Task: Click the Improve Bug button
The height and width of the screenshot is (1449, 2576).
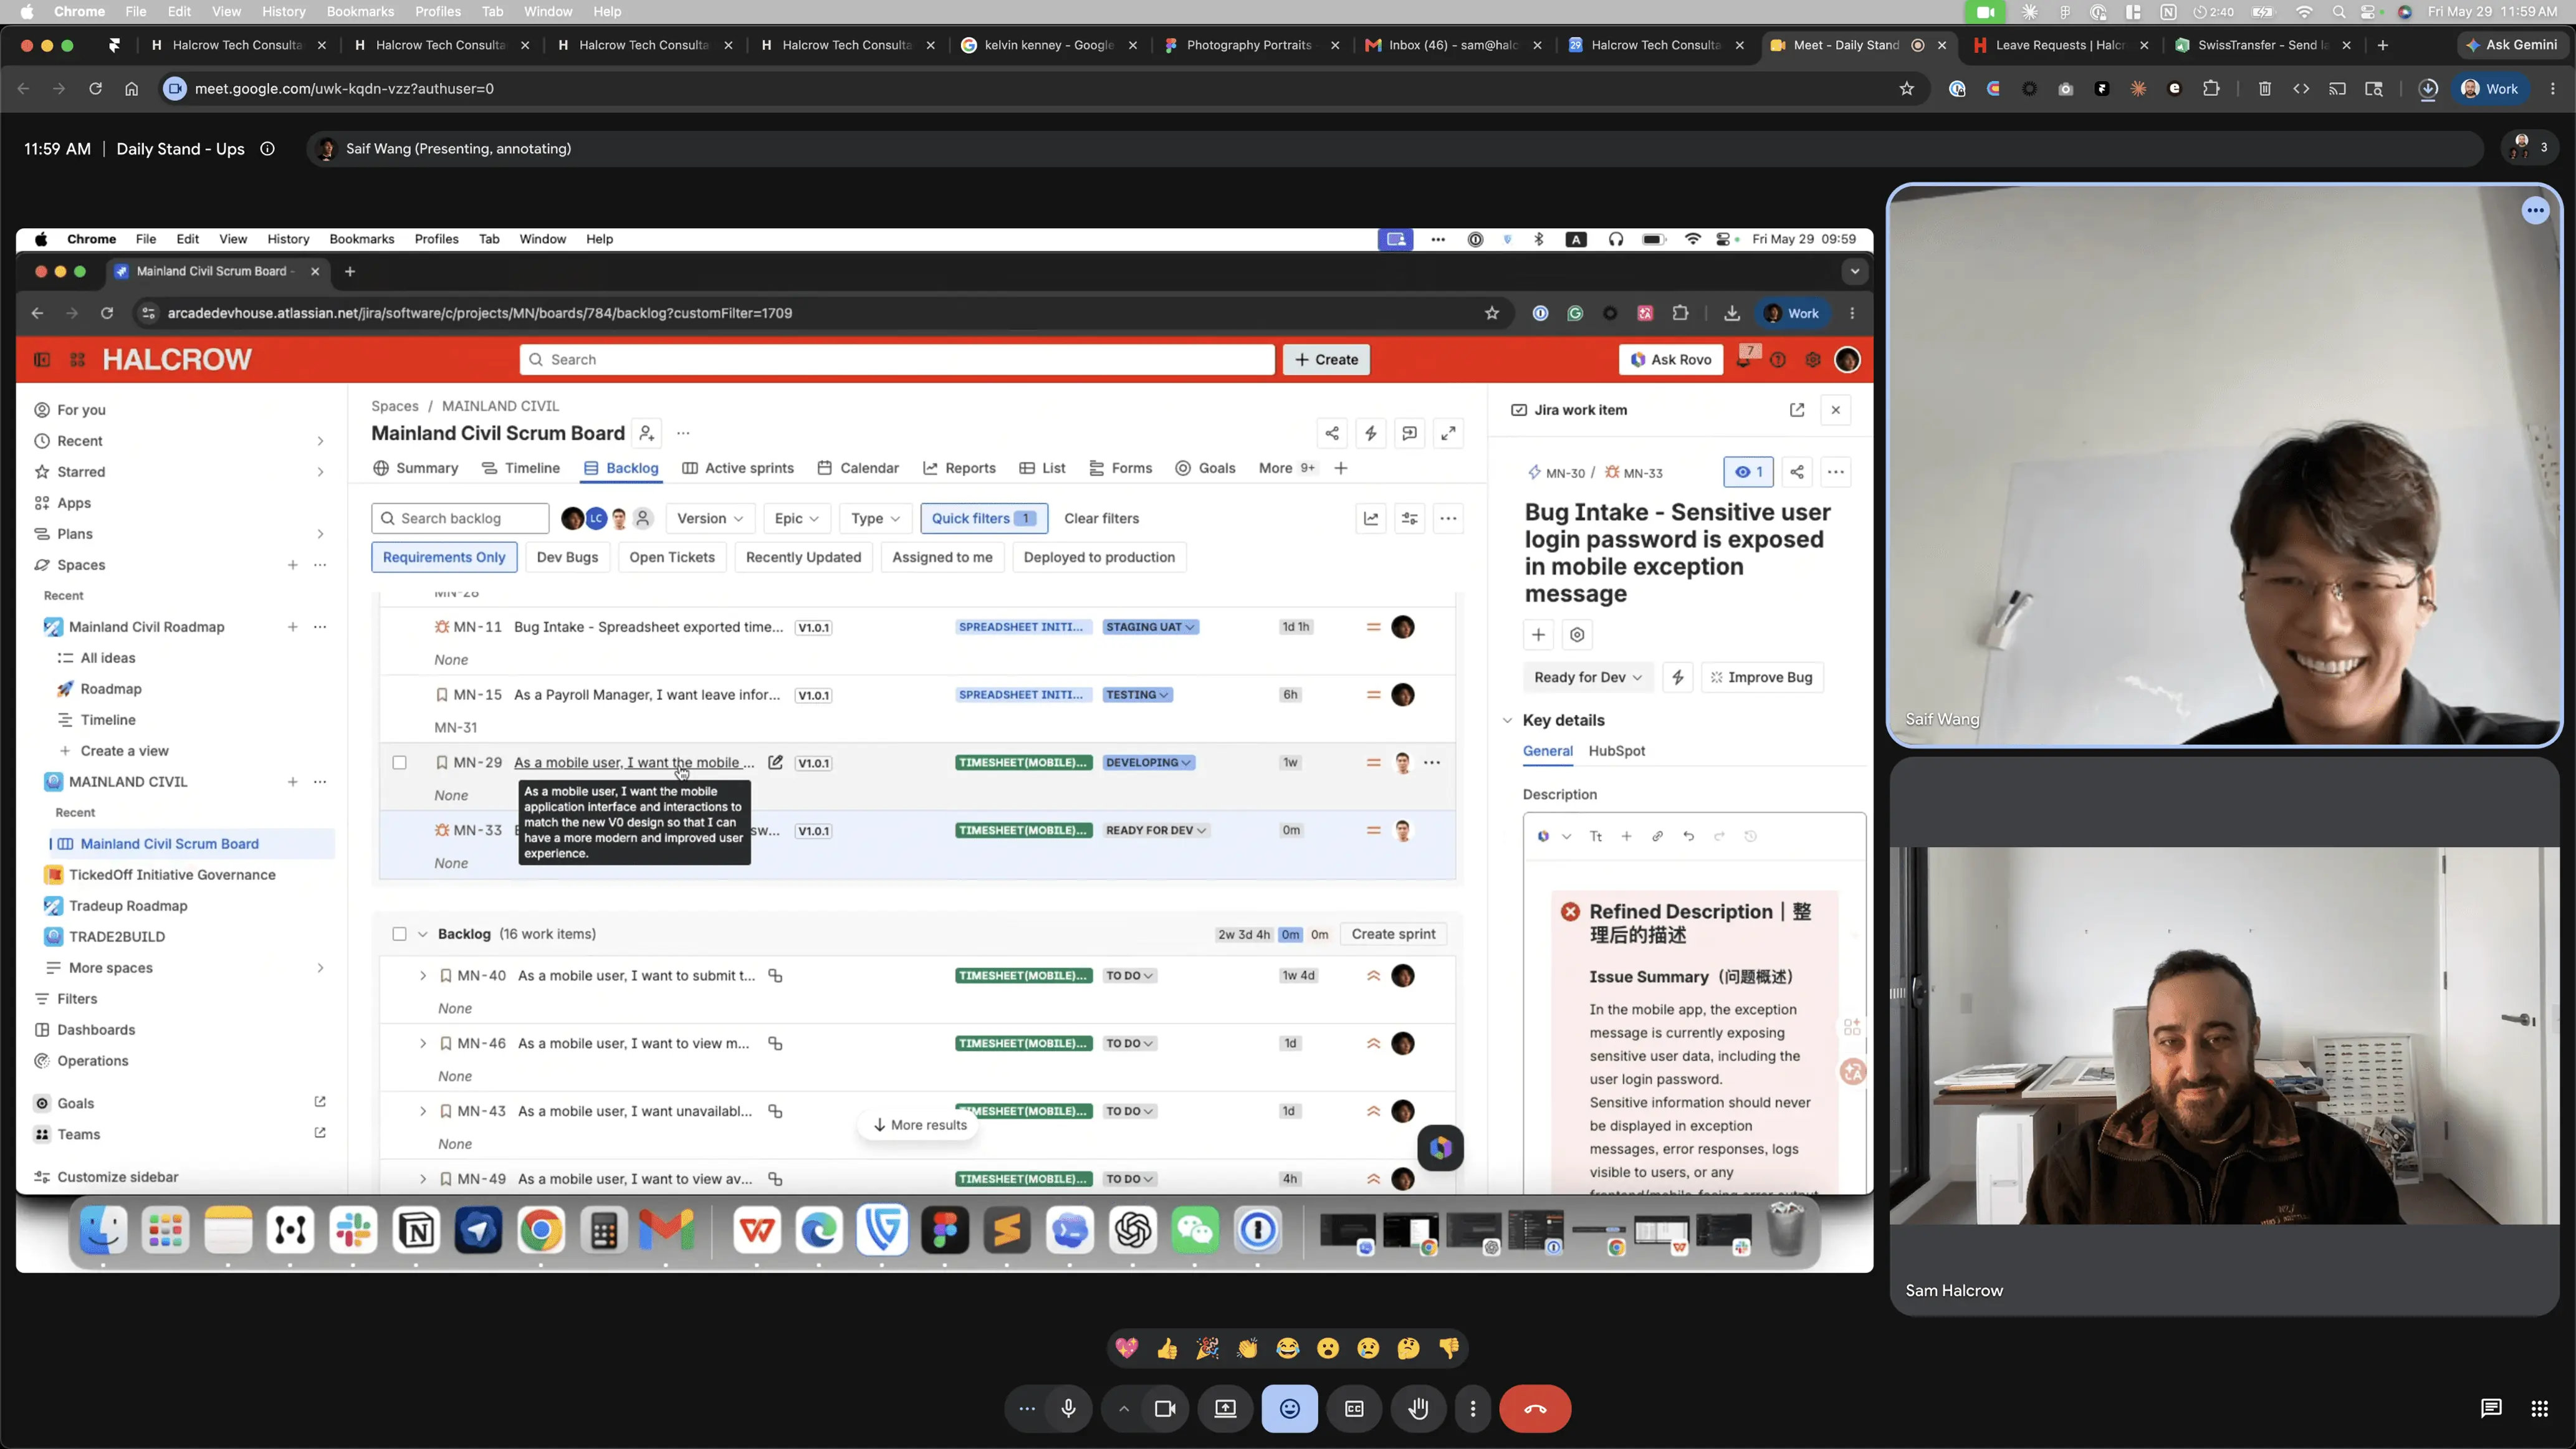Action: [1762, 678]
